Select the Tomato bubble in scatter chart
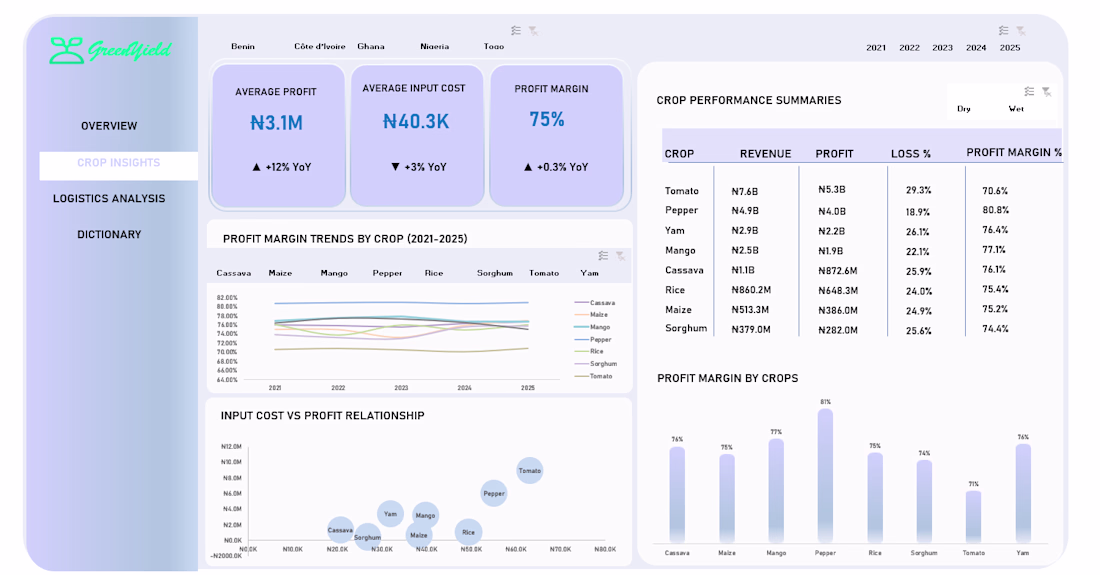The height and width of the screenshot is (575, 1100). coord(530,471)
